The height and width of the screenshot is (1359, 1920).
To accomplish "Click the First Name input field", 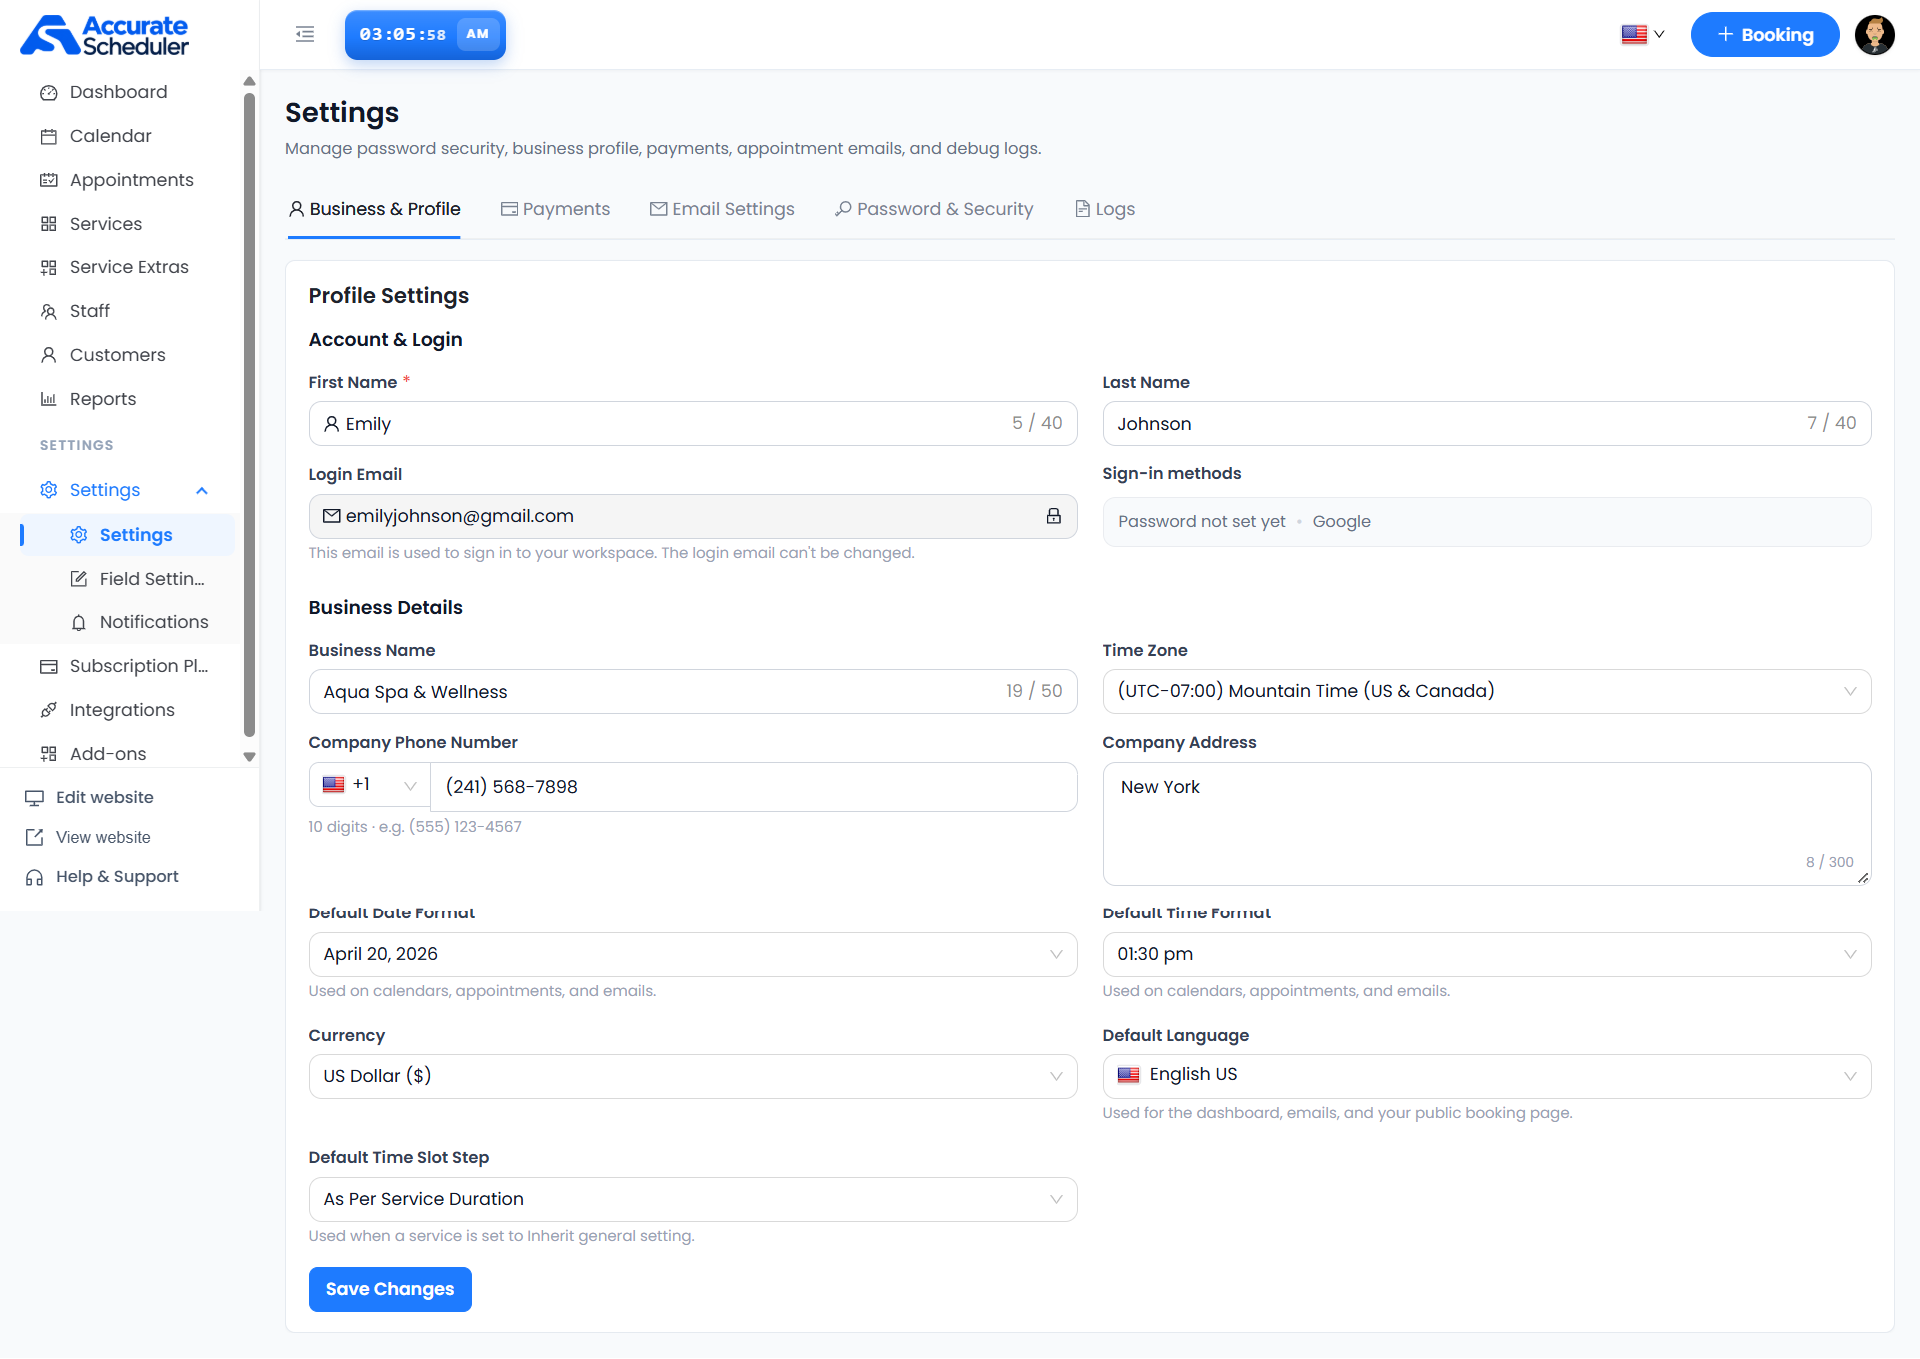I will click(x=692, y=424).
